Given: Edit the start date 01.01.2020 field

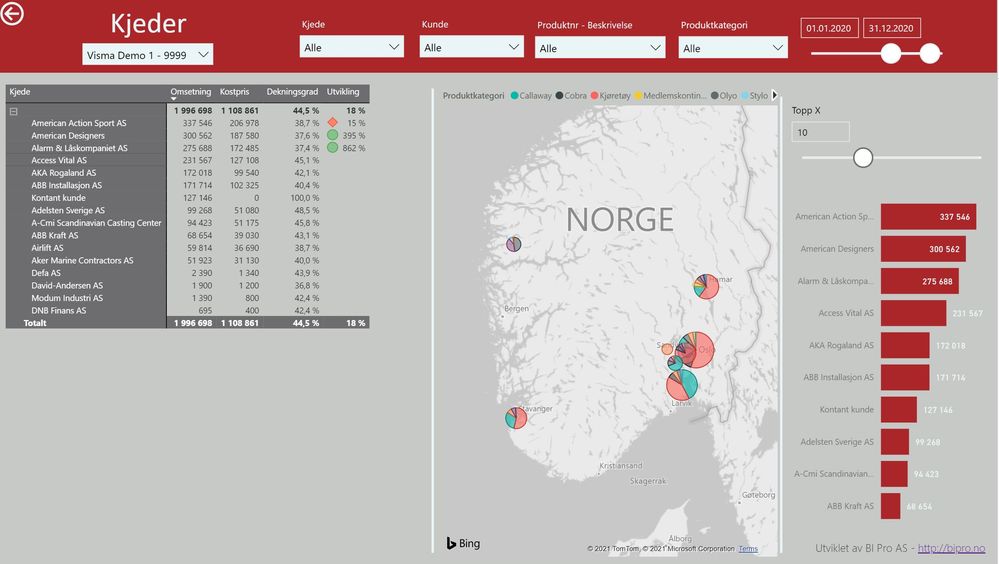Looking at the screenshot, I should 829,28.
